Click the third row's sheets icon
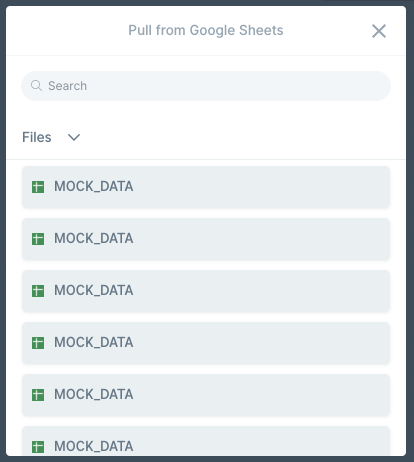The height and width of the screenshot is (462, 414). pos(38,291)
